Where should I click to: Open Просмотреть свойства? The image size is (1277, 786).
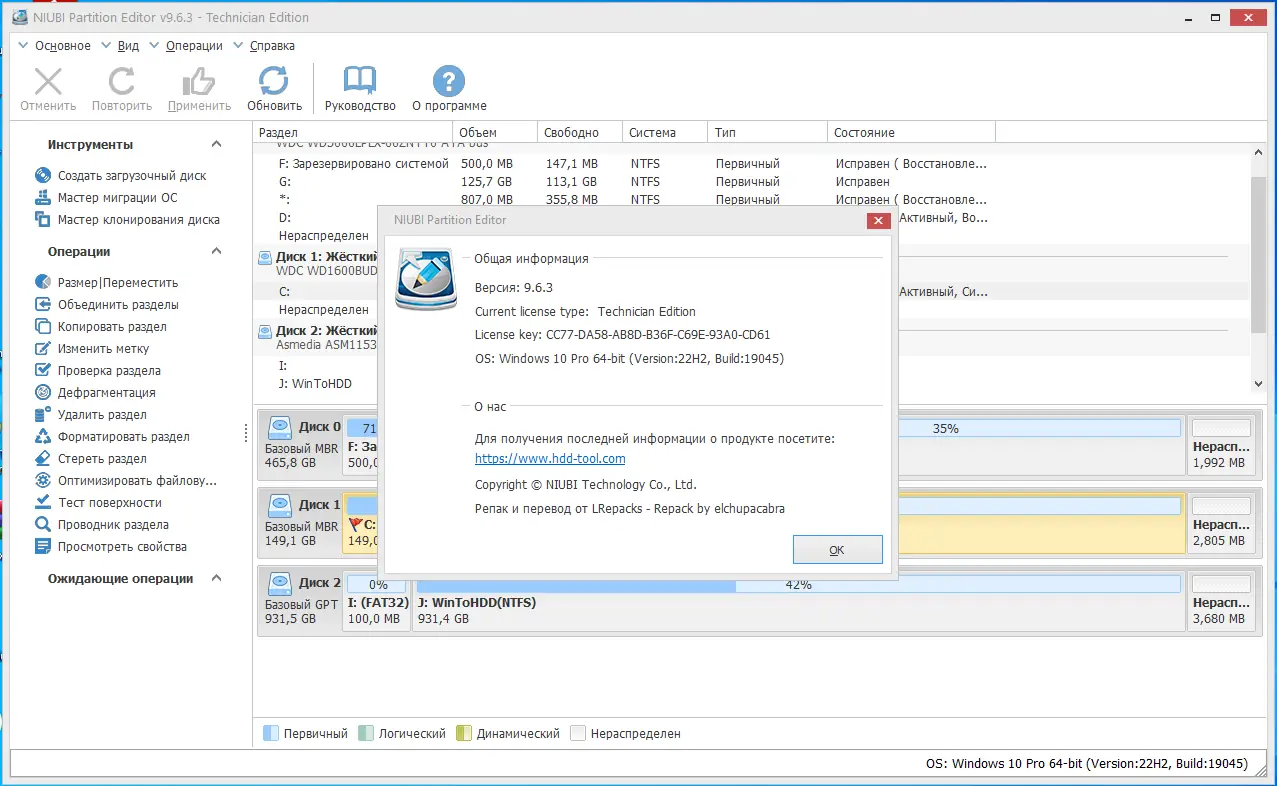coord(111,546)
